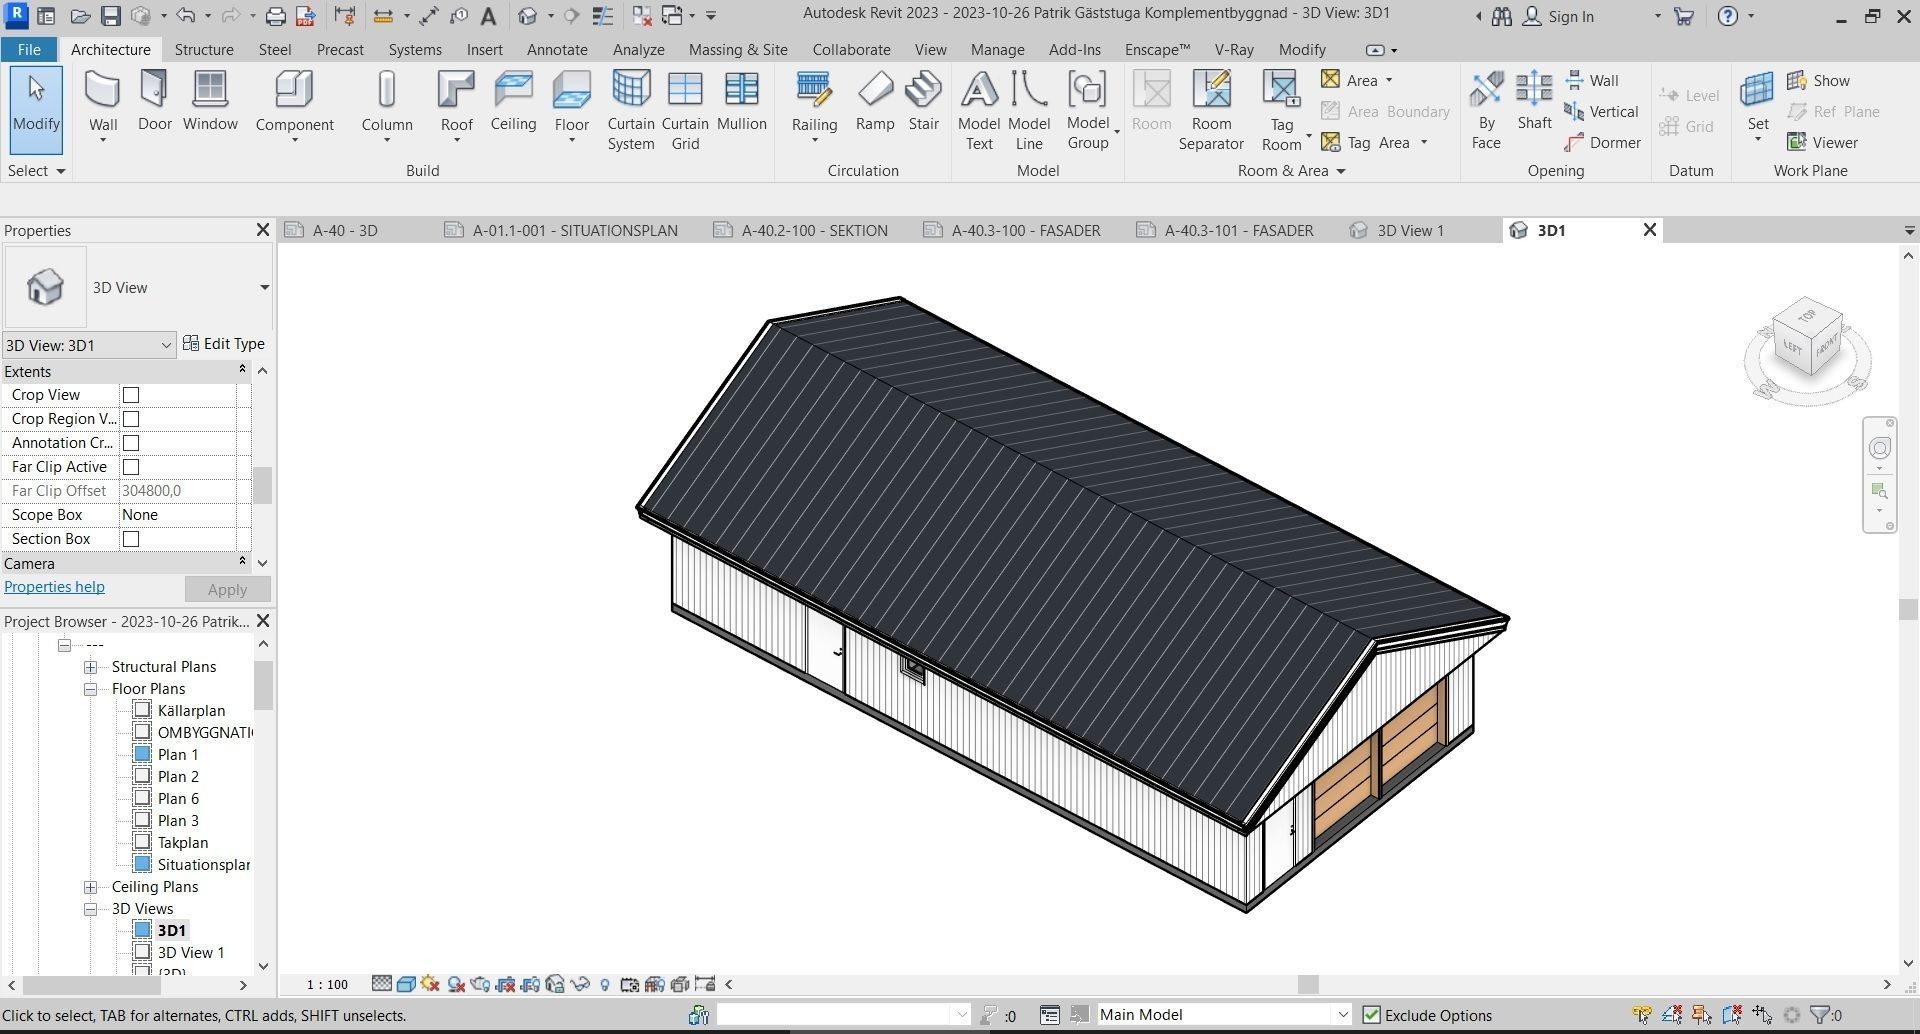1920x1034 pixels.
Task: Toggle the Crop View checkbox
Action: (x=131, y=395)
